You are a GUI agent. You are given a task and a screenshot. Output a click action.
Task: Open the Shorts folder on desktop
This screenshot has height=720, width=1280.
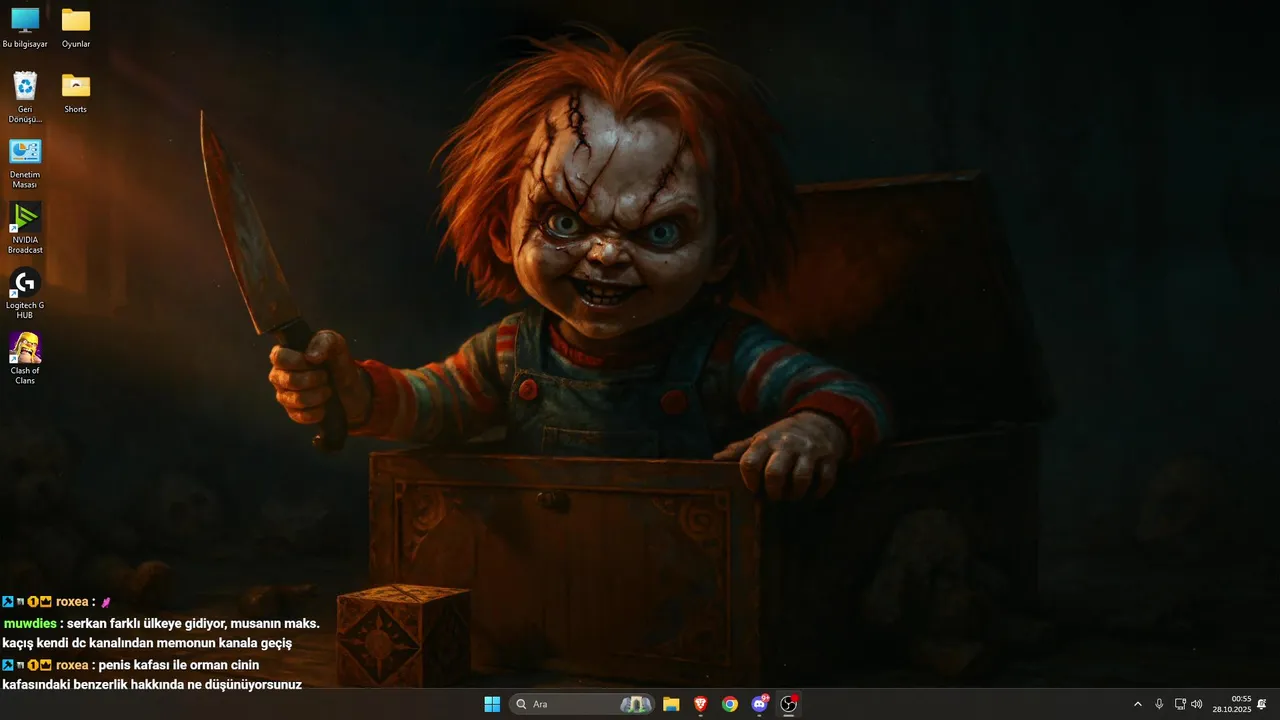76,92
